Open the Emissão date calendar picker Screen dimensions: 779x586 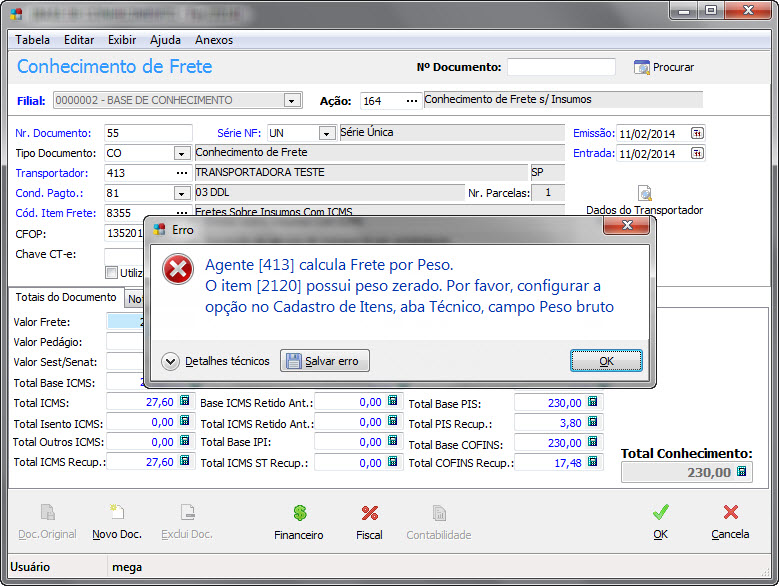pyautogui.click(x=697, y=133)
